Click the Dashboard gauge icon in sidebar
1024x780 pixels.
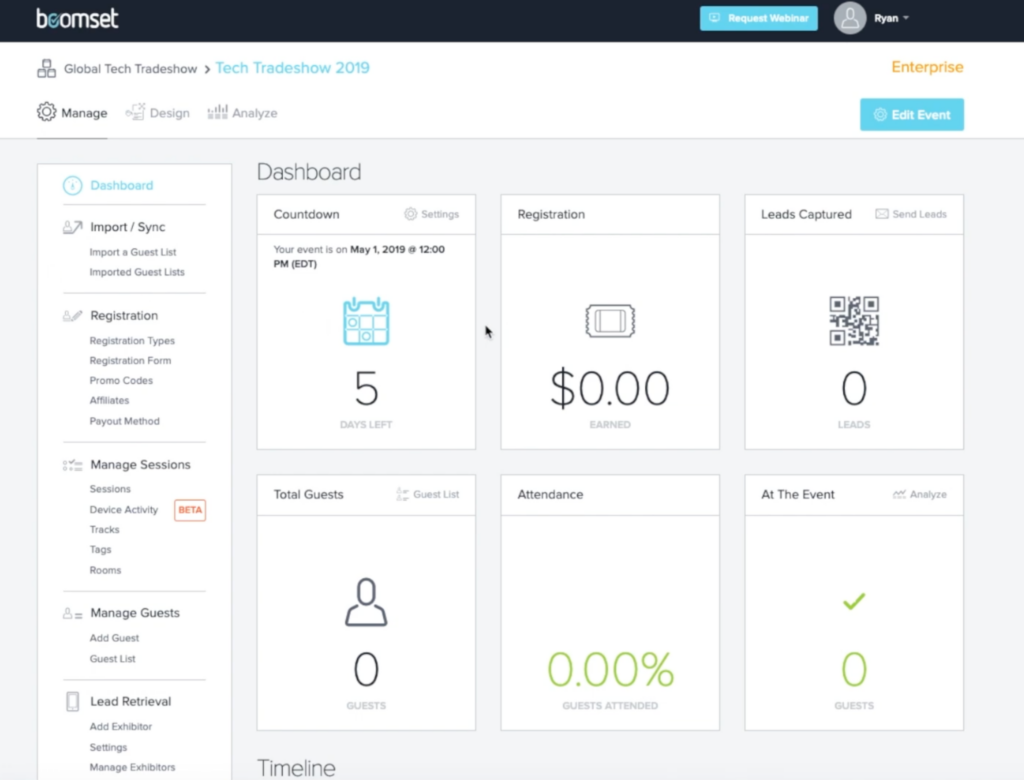click(x=72, y=186)
